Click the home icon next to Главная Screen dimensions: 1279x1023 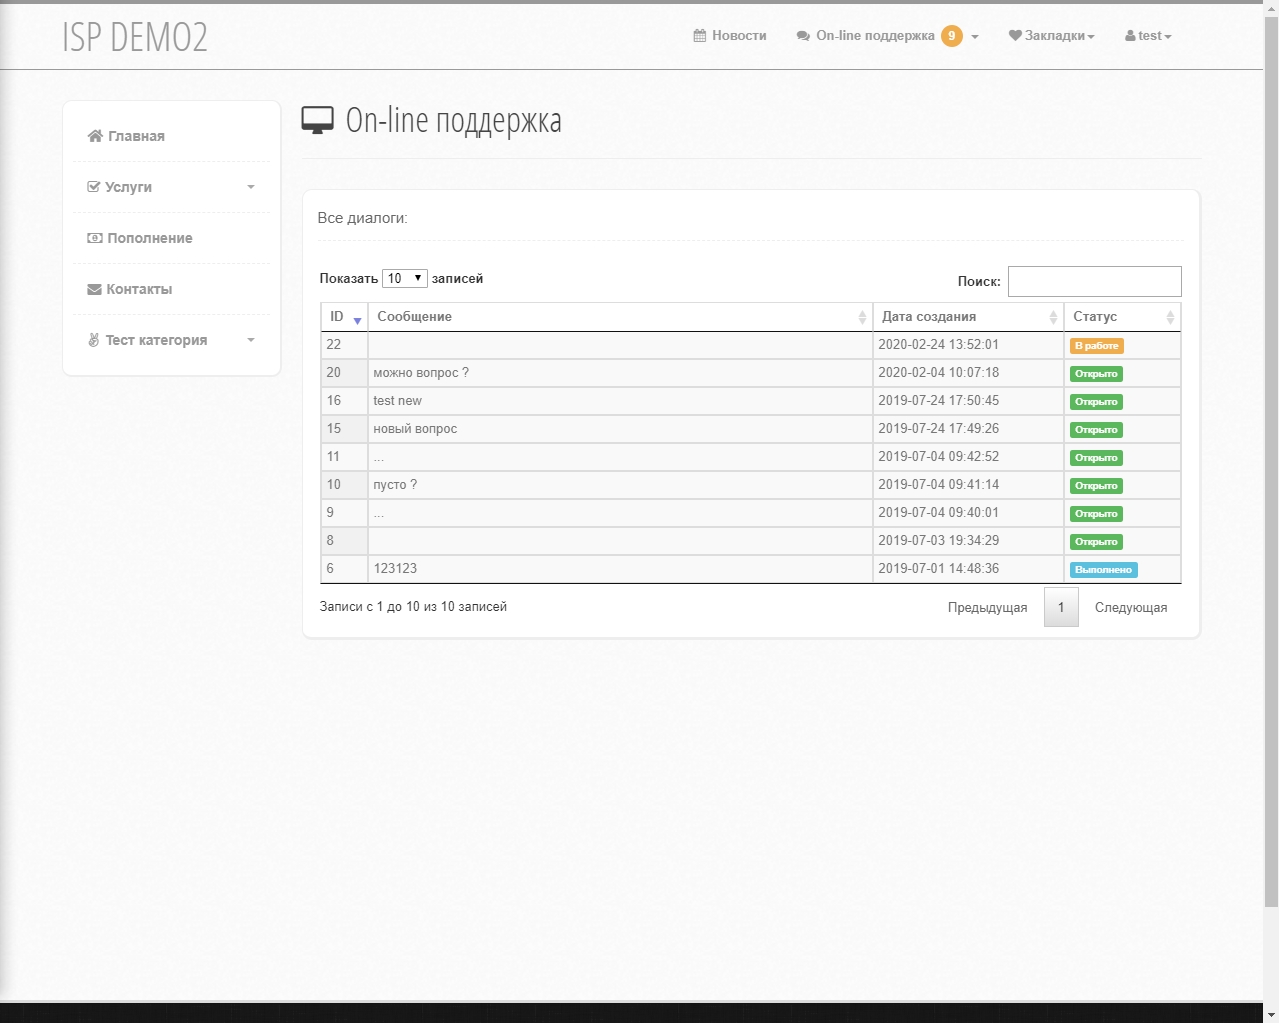point(95,136)
